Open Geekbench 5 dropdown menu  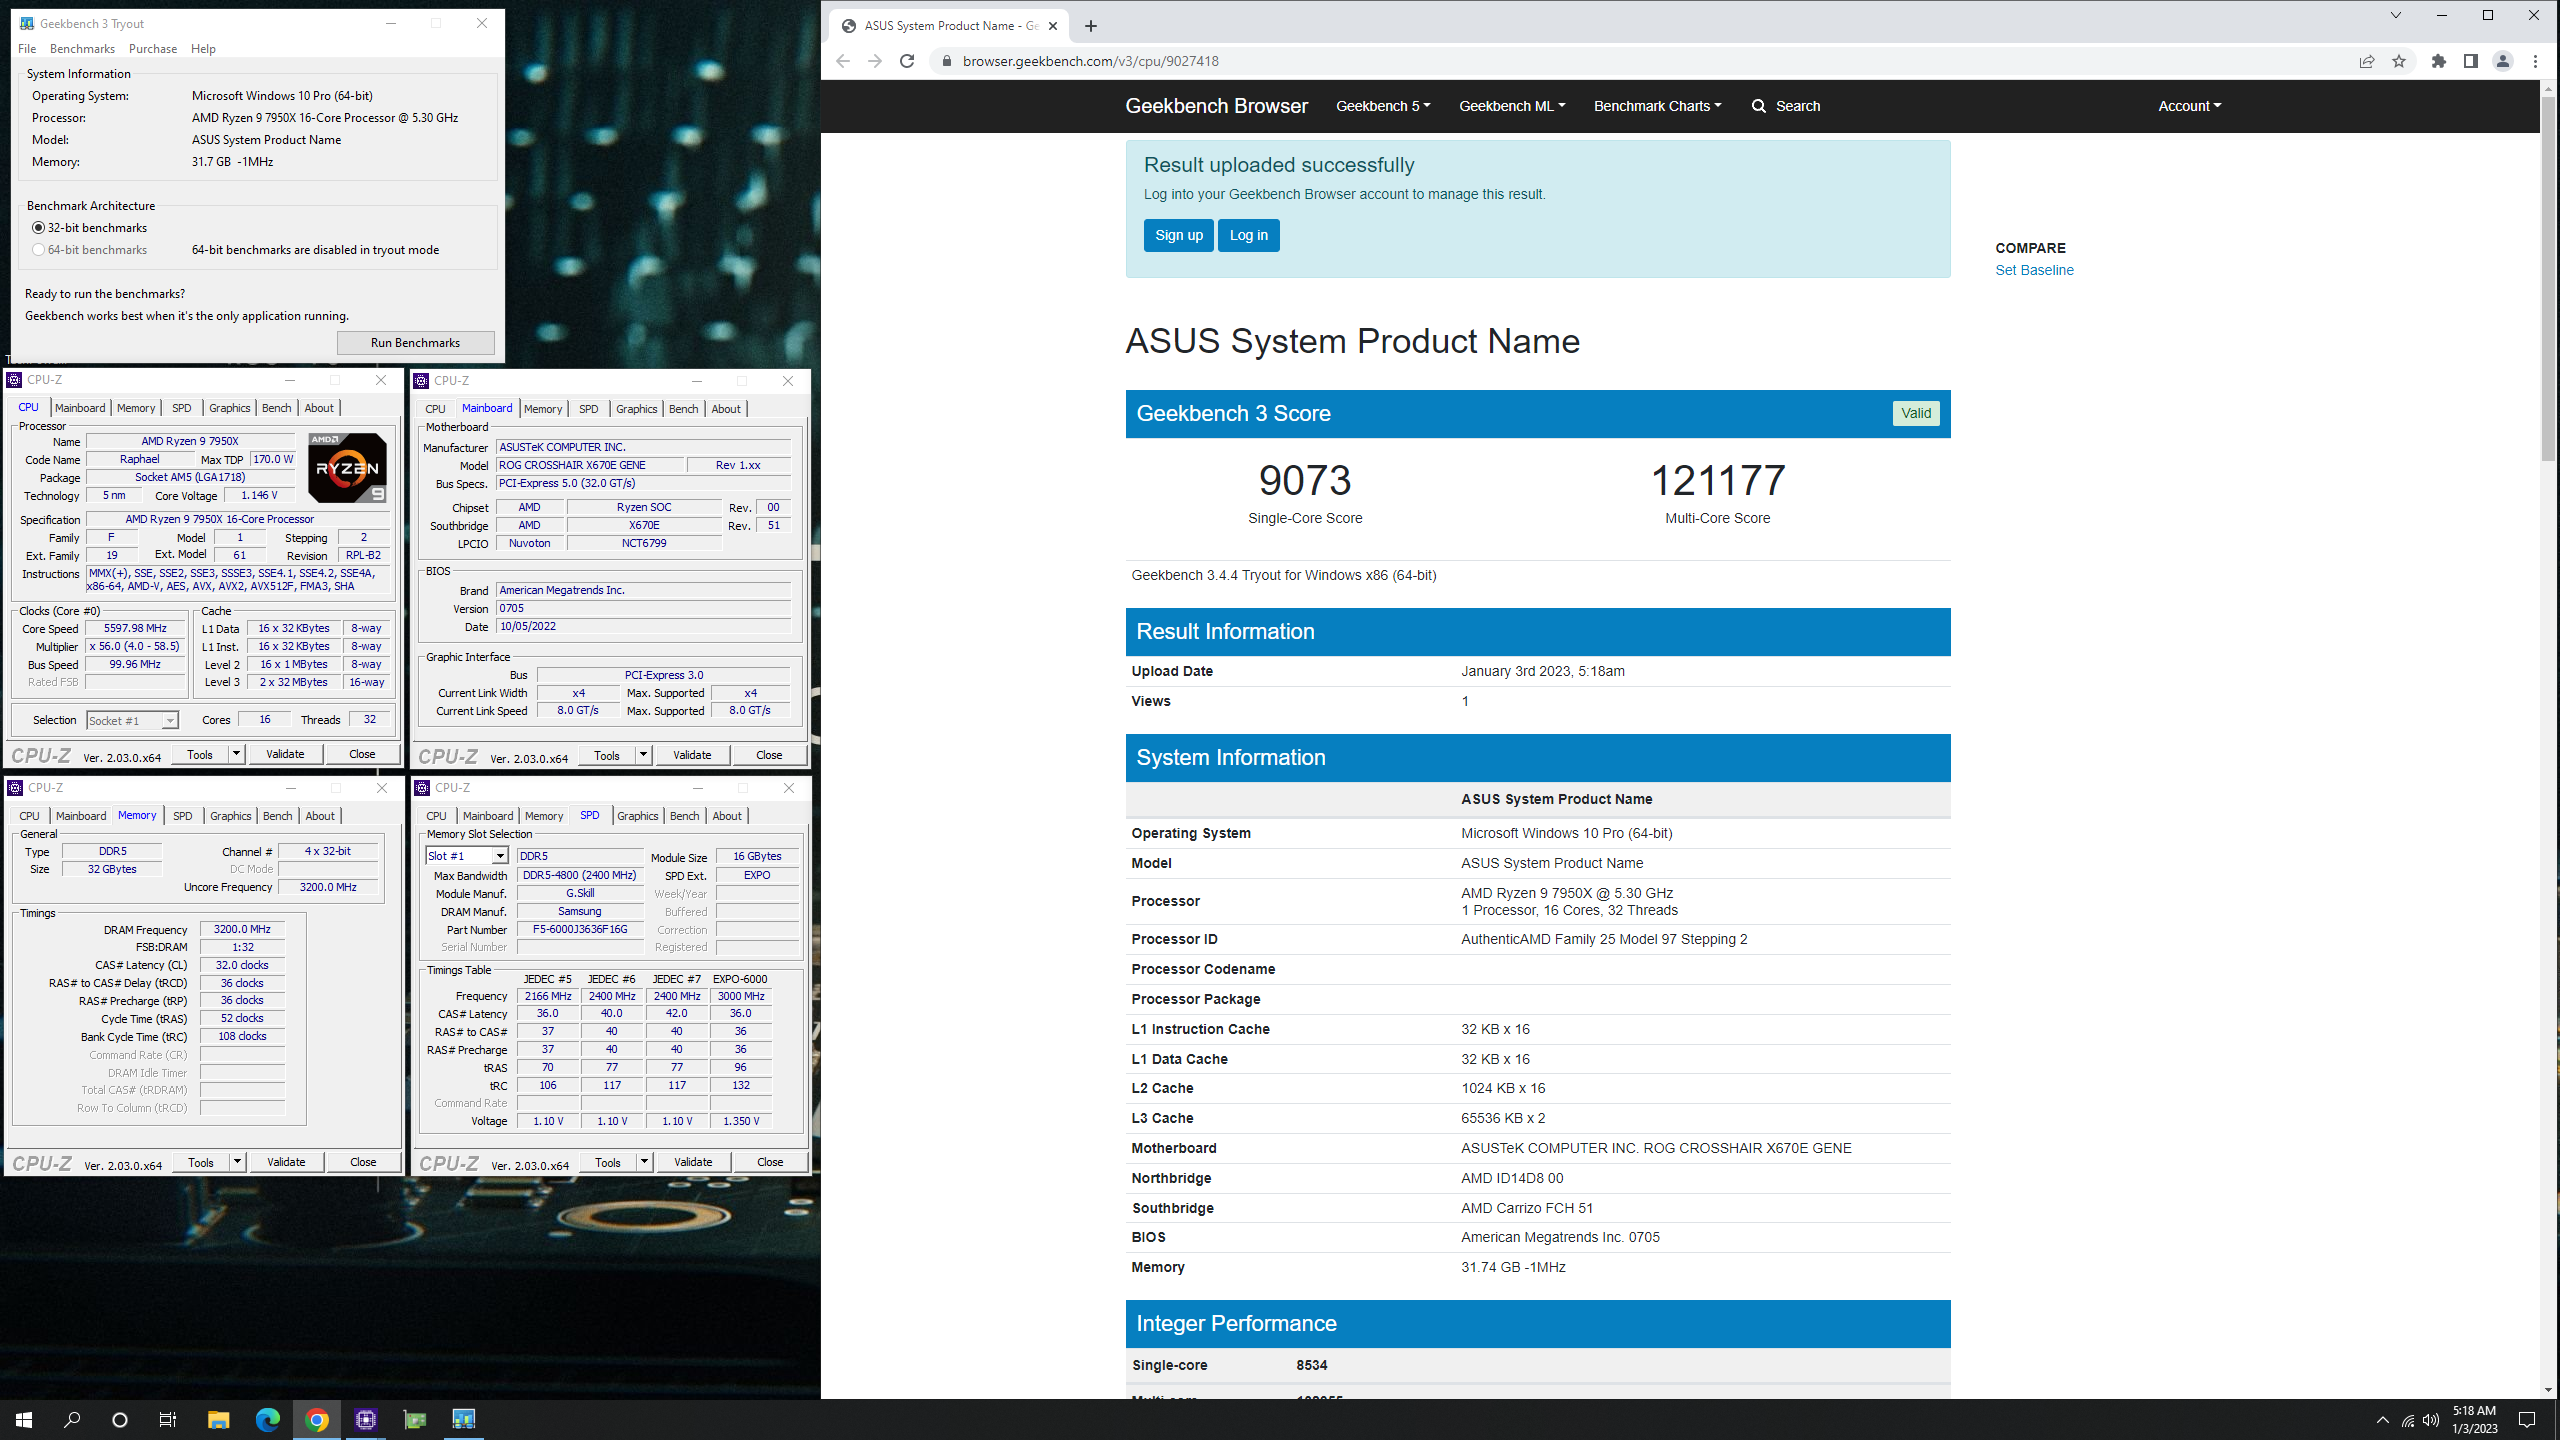[x=1383, y=106]
